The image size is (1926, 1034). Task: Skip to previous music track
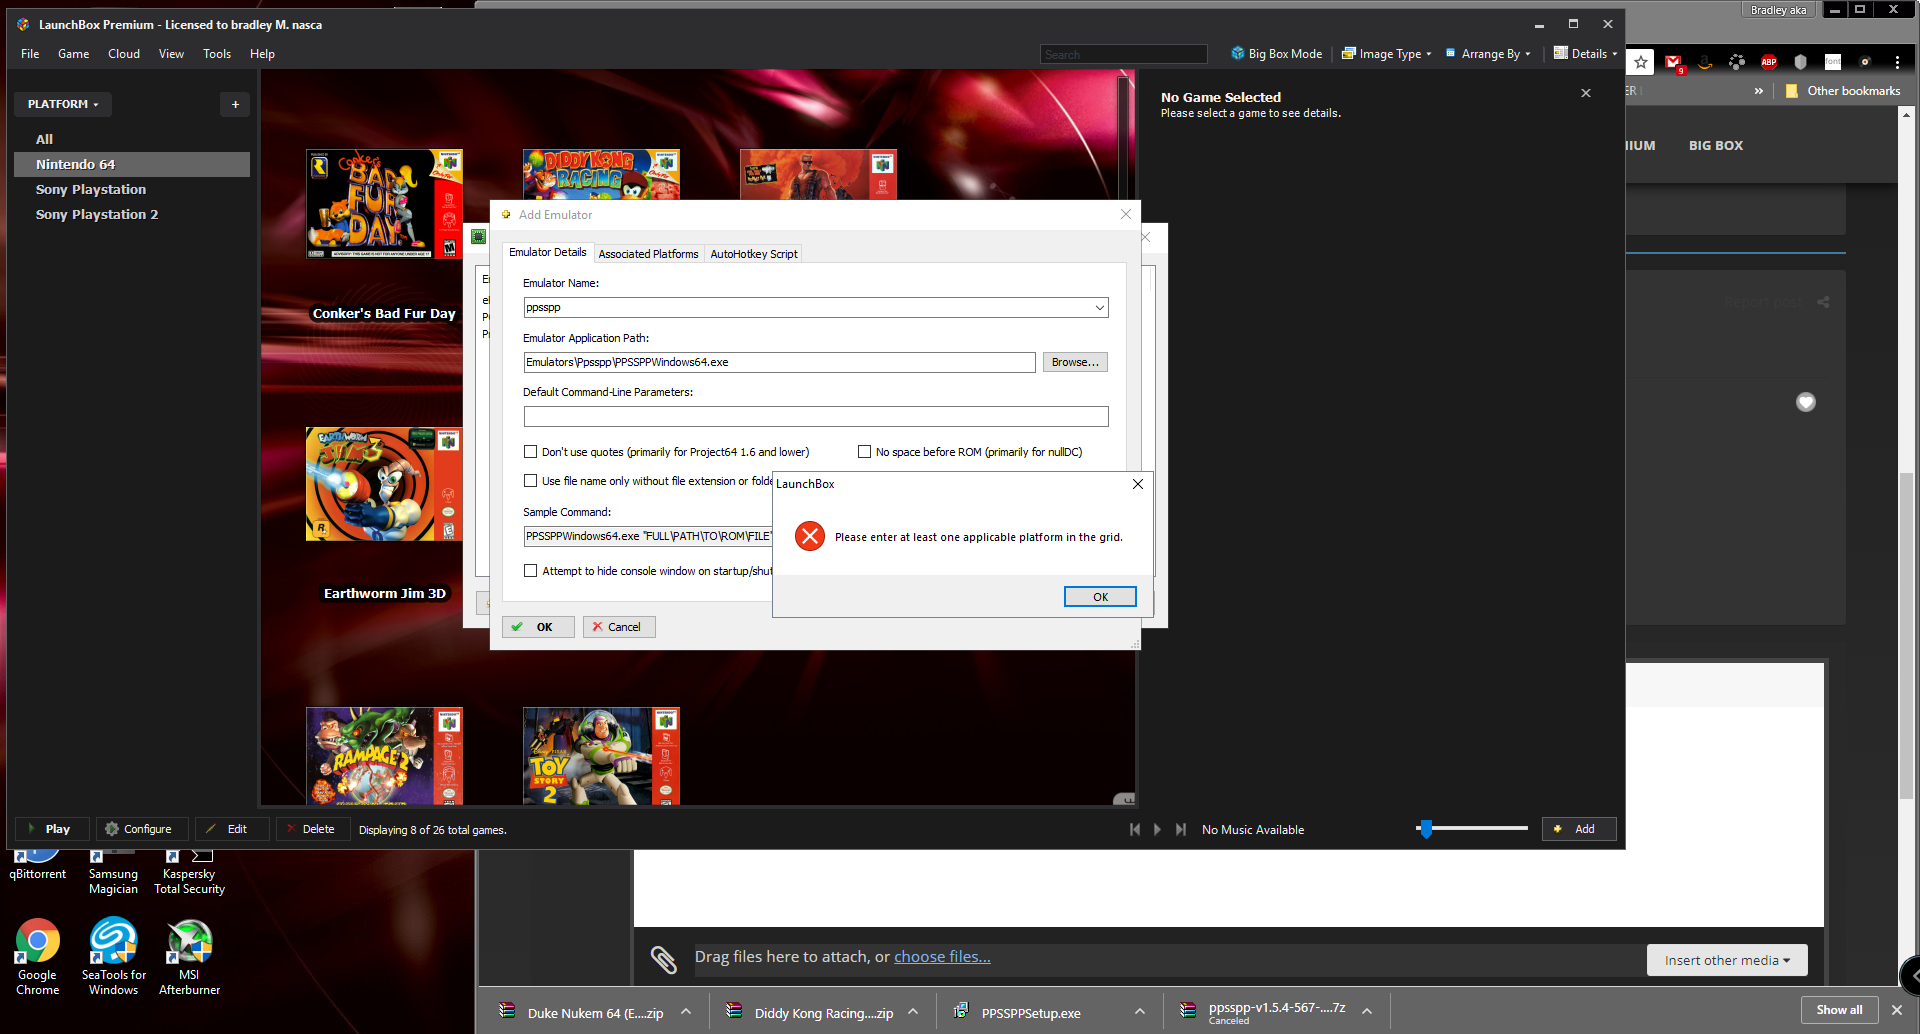1137,830
